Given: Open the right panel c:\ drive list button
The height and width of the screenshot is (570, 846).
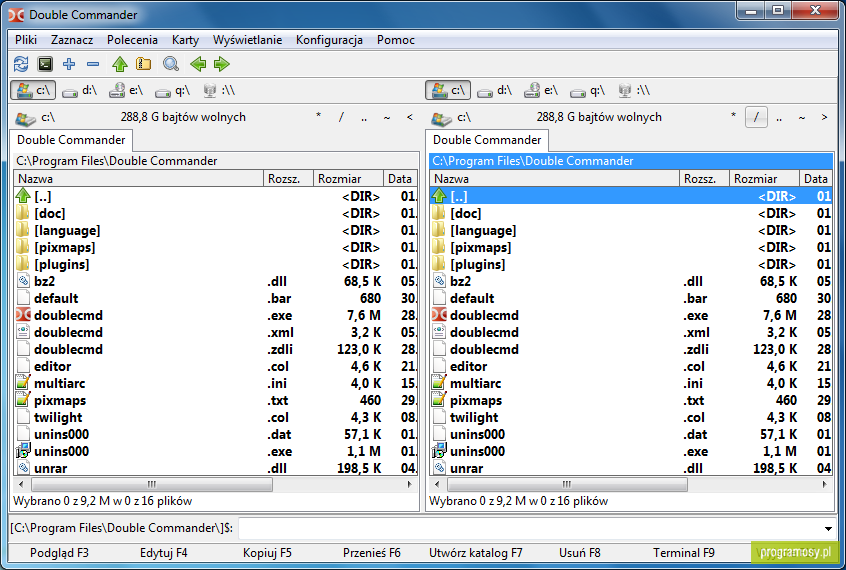Looking at the screenshot, I should [451, 117].
